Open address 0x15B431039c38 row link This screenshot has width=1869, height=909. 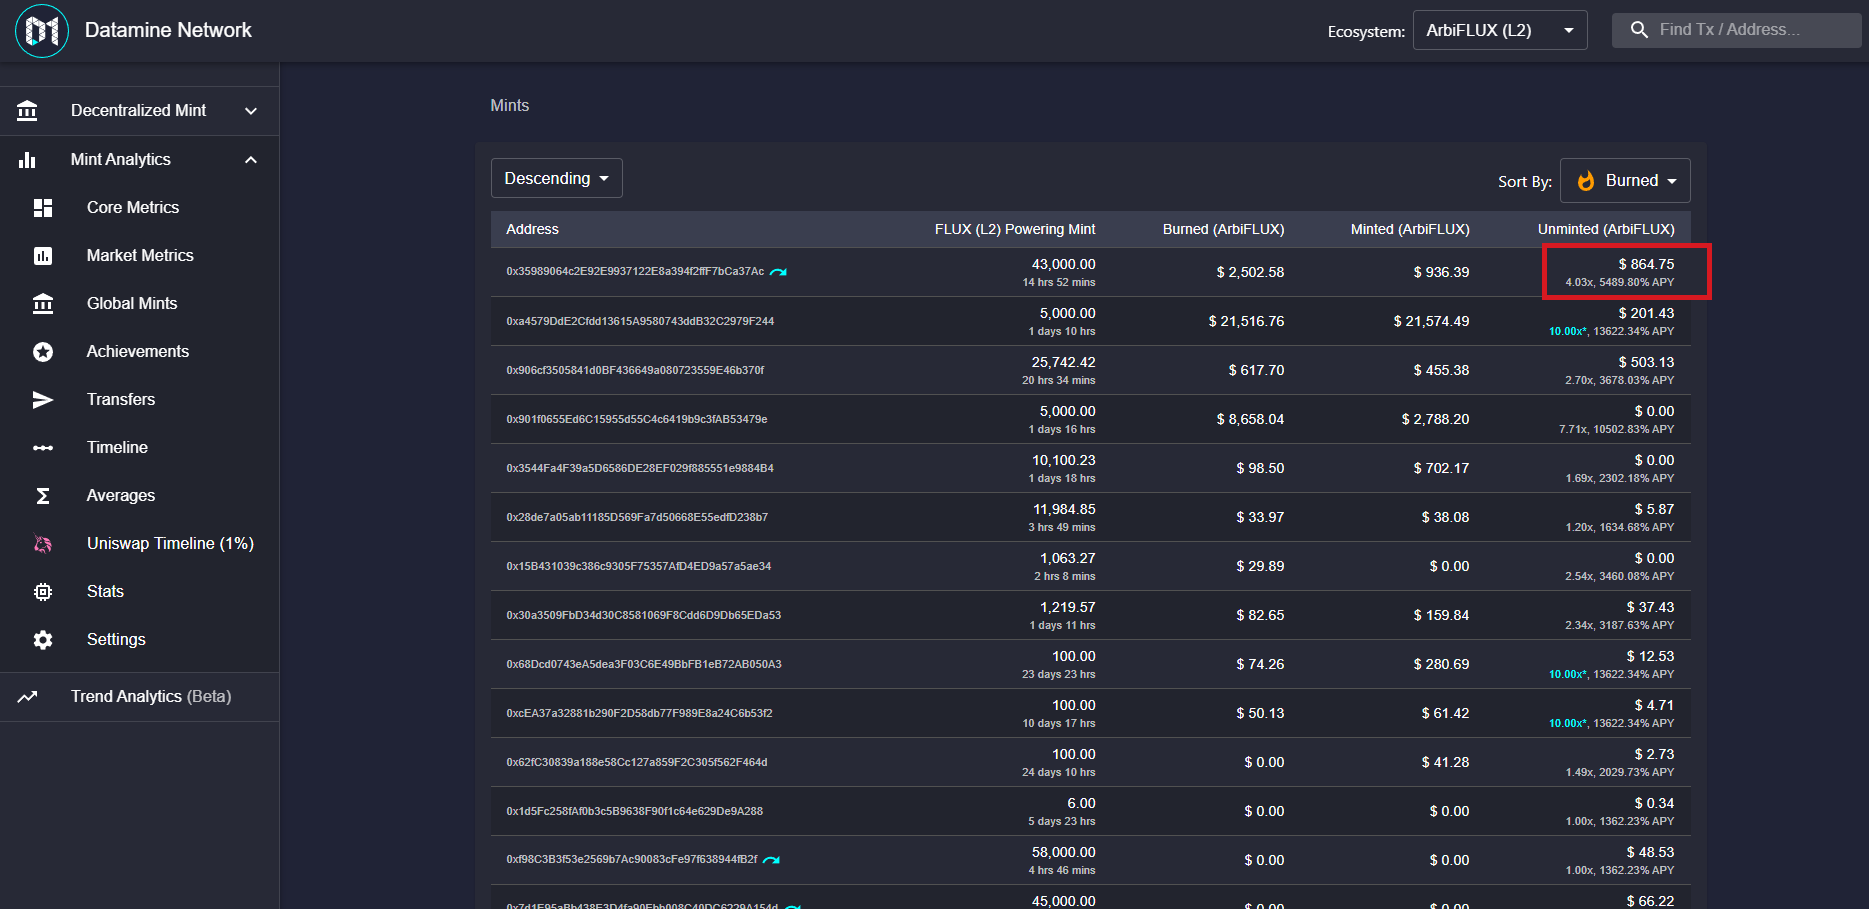point(639,566)
